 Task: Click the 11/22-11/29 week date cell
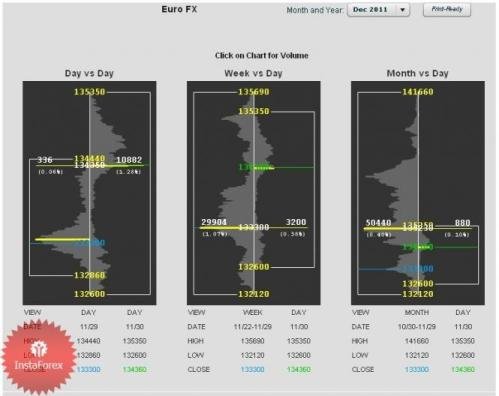click(x=253, y=327)
